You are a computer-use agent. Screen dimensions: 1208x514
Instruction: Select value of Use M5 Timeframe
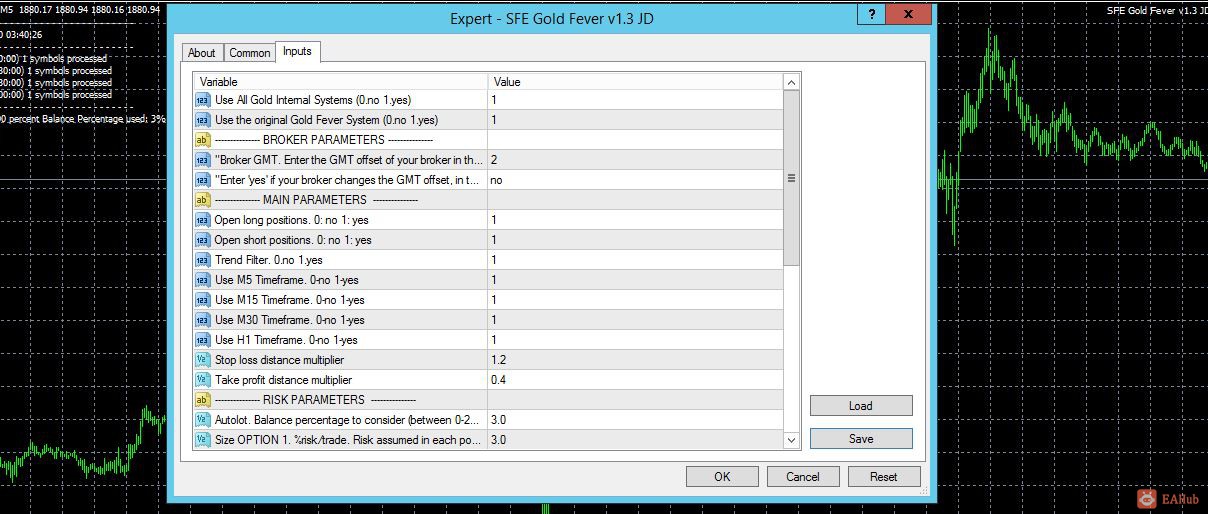point(635,280)
